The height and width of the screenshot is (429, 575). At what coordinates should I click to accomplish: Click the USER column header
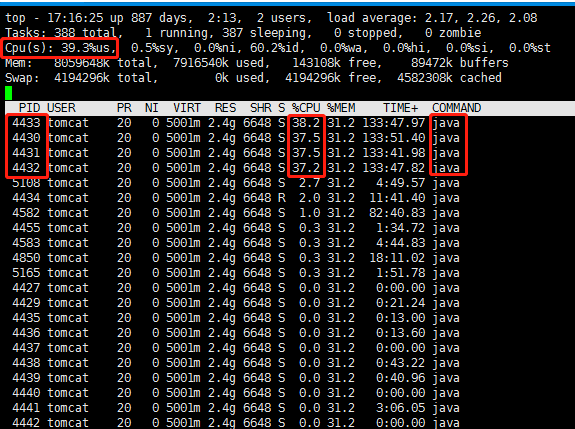point(61,108)
